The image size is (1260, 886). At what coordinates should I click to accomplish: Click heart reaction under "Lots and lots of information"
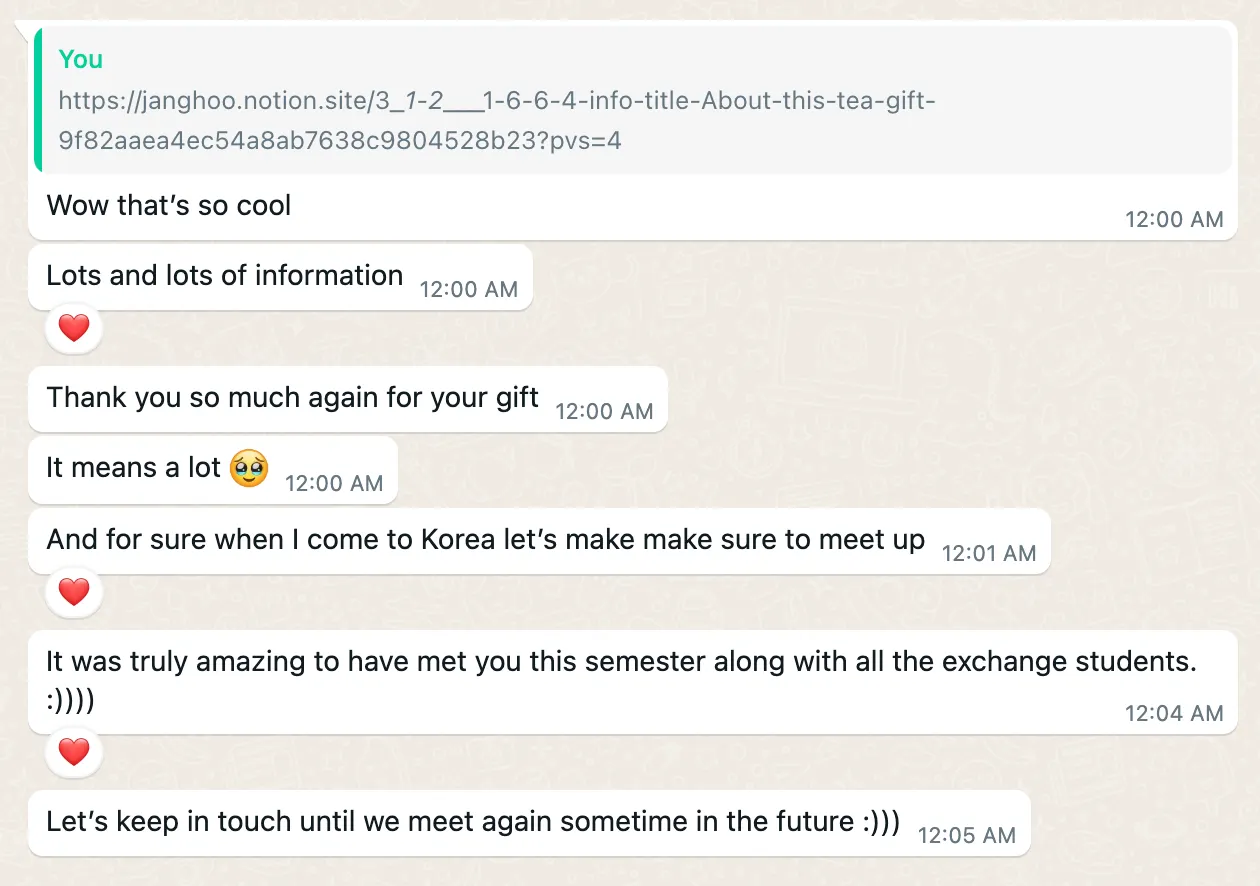(x=74, y=328)
